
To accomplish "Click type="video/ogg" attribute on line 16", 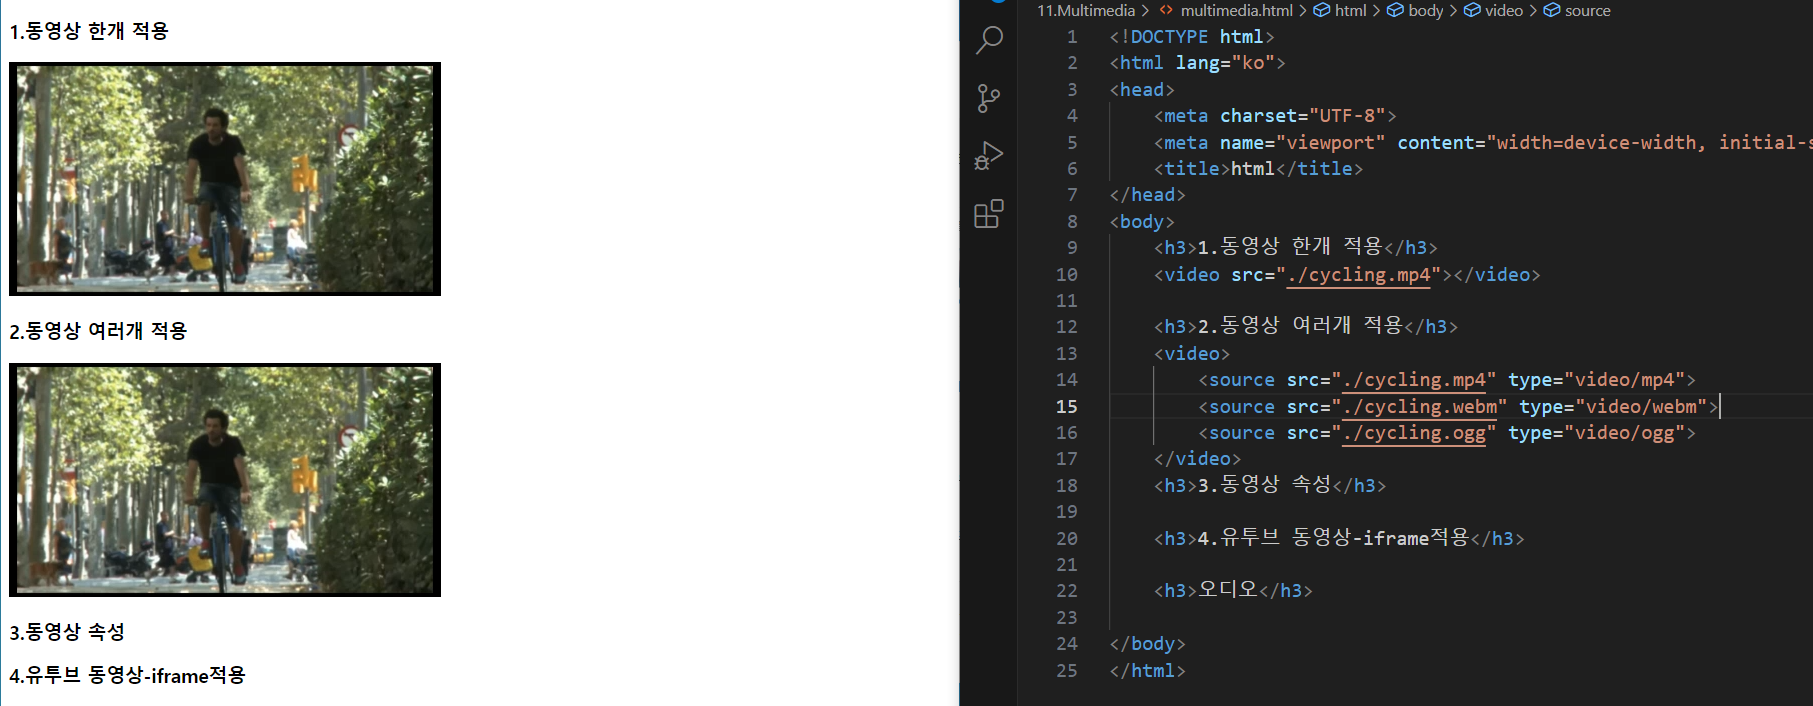I will click(x=1597, y=433).
